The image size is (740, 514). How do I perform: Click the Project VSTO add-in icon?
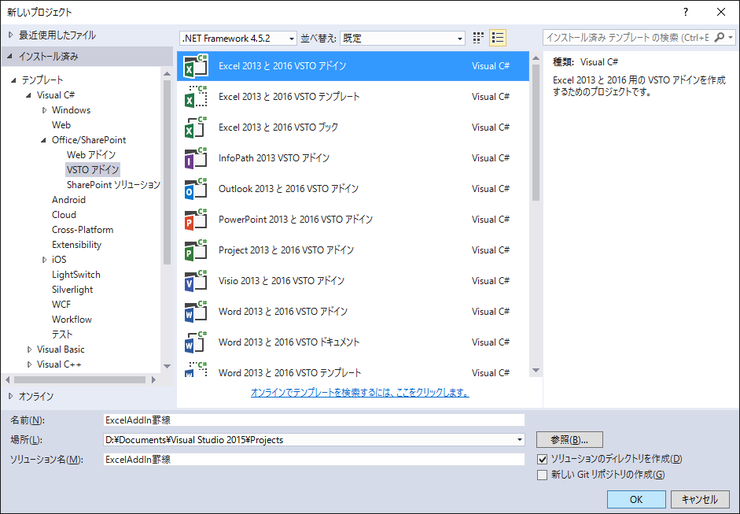click(x=196, y=250)
